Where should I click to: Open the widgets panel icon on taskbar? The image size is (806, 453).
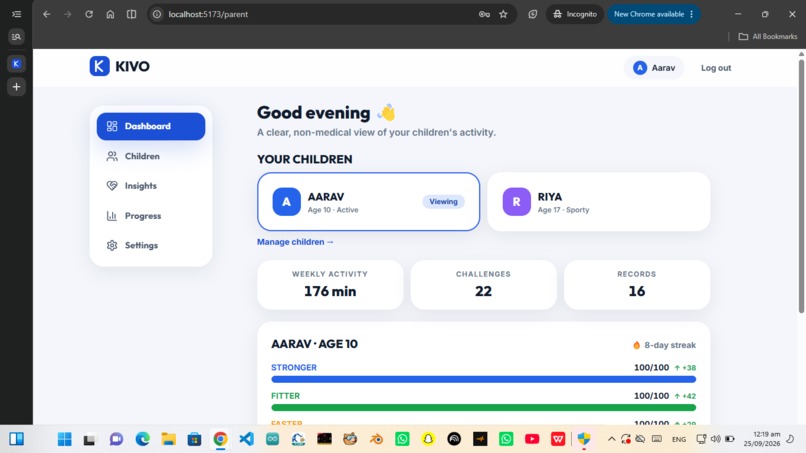pyautogui.click(x=16, y=439)
